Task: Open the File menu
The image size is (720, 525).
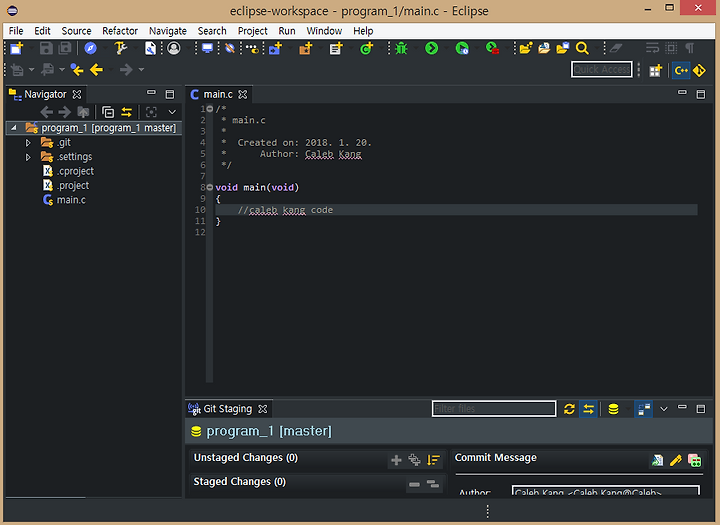Action: (16, 31)
